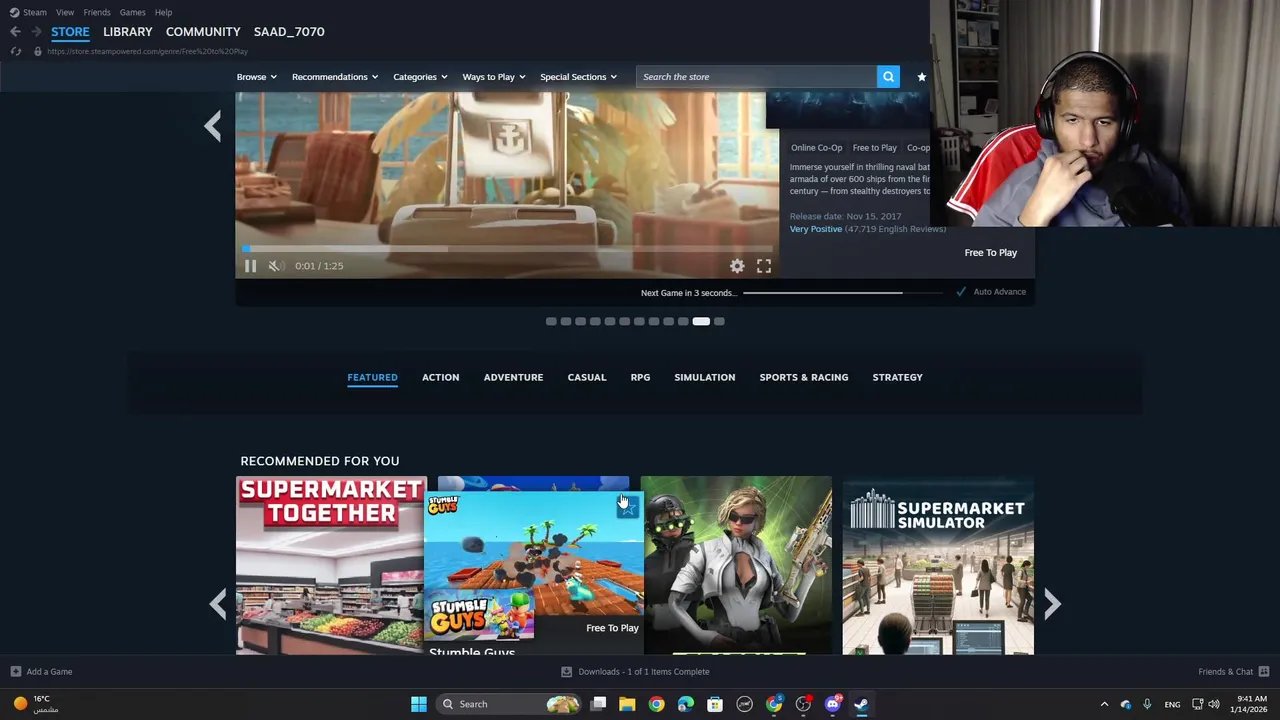Expand the Special Sections dropdown

(578, 77)
